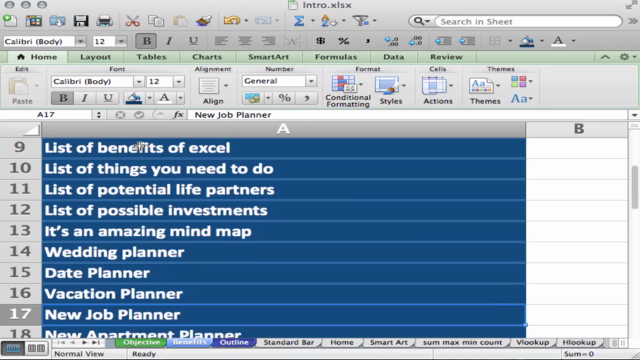640x360 pixels.
Task: Apply fill color in top formatting bar
Action: (527, 41)
